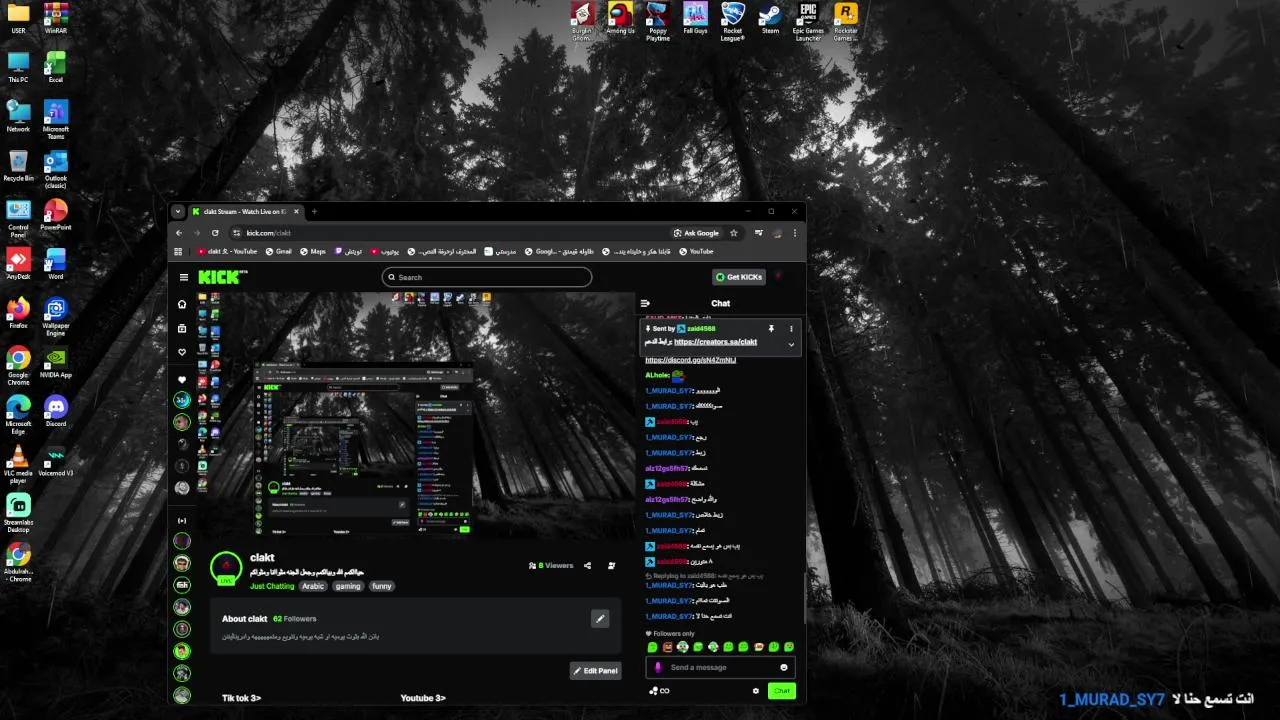Open the Among Us desktop shortcut
The height and width of the screenshot is (720, 1280).
620,19
